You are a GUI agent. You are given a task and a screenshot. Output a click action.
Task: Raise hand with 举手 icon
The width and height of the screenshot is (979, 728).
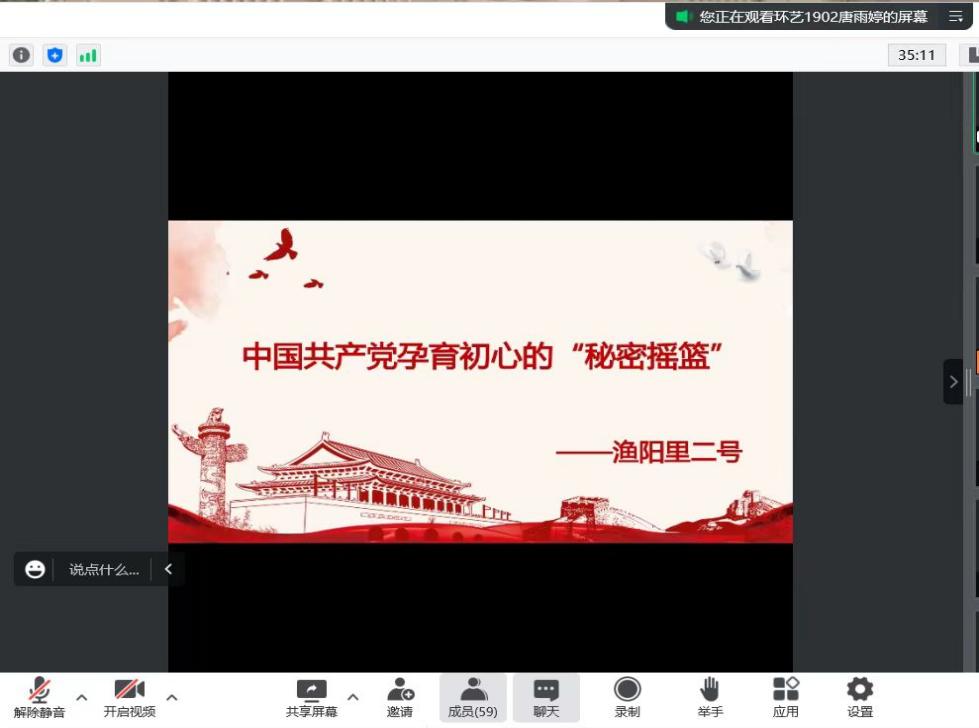710,696
